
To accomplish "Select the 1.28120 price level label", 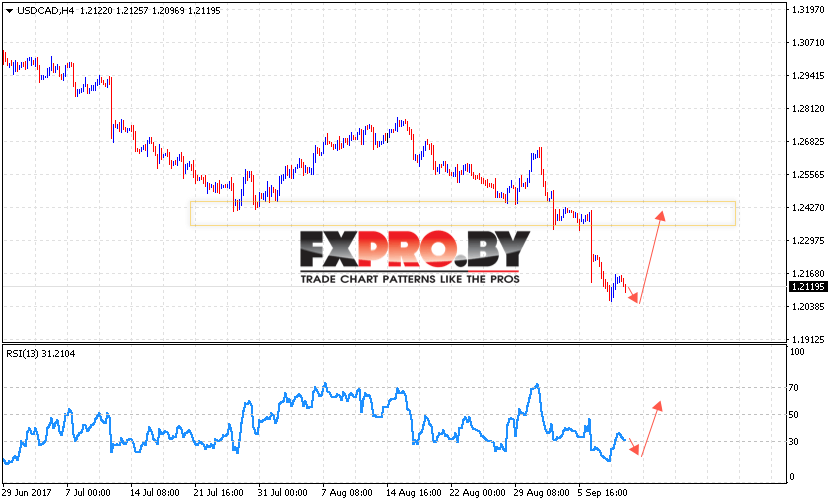I will point(808,108).
